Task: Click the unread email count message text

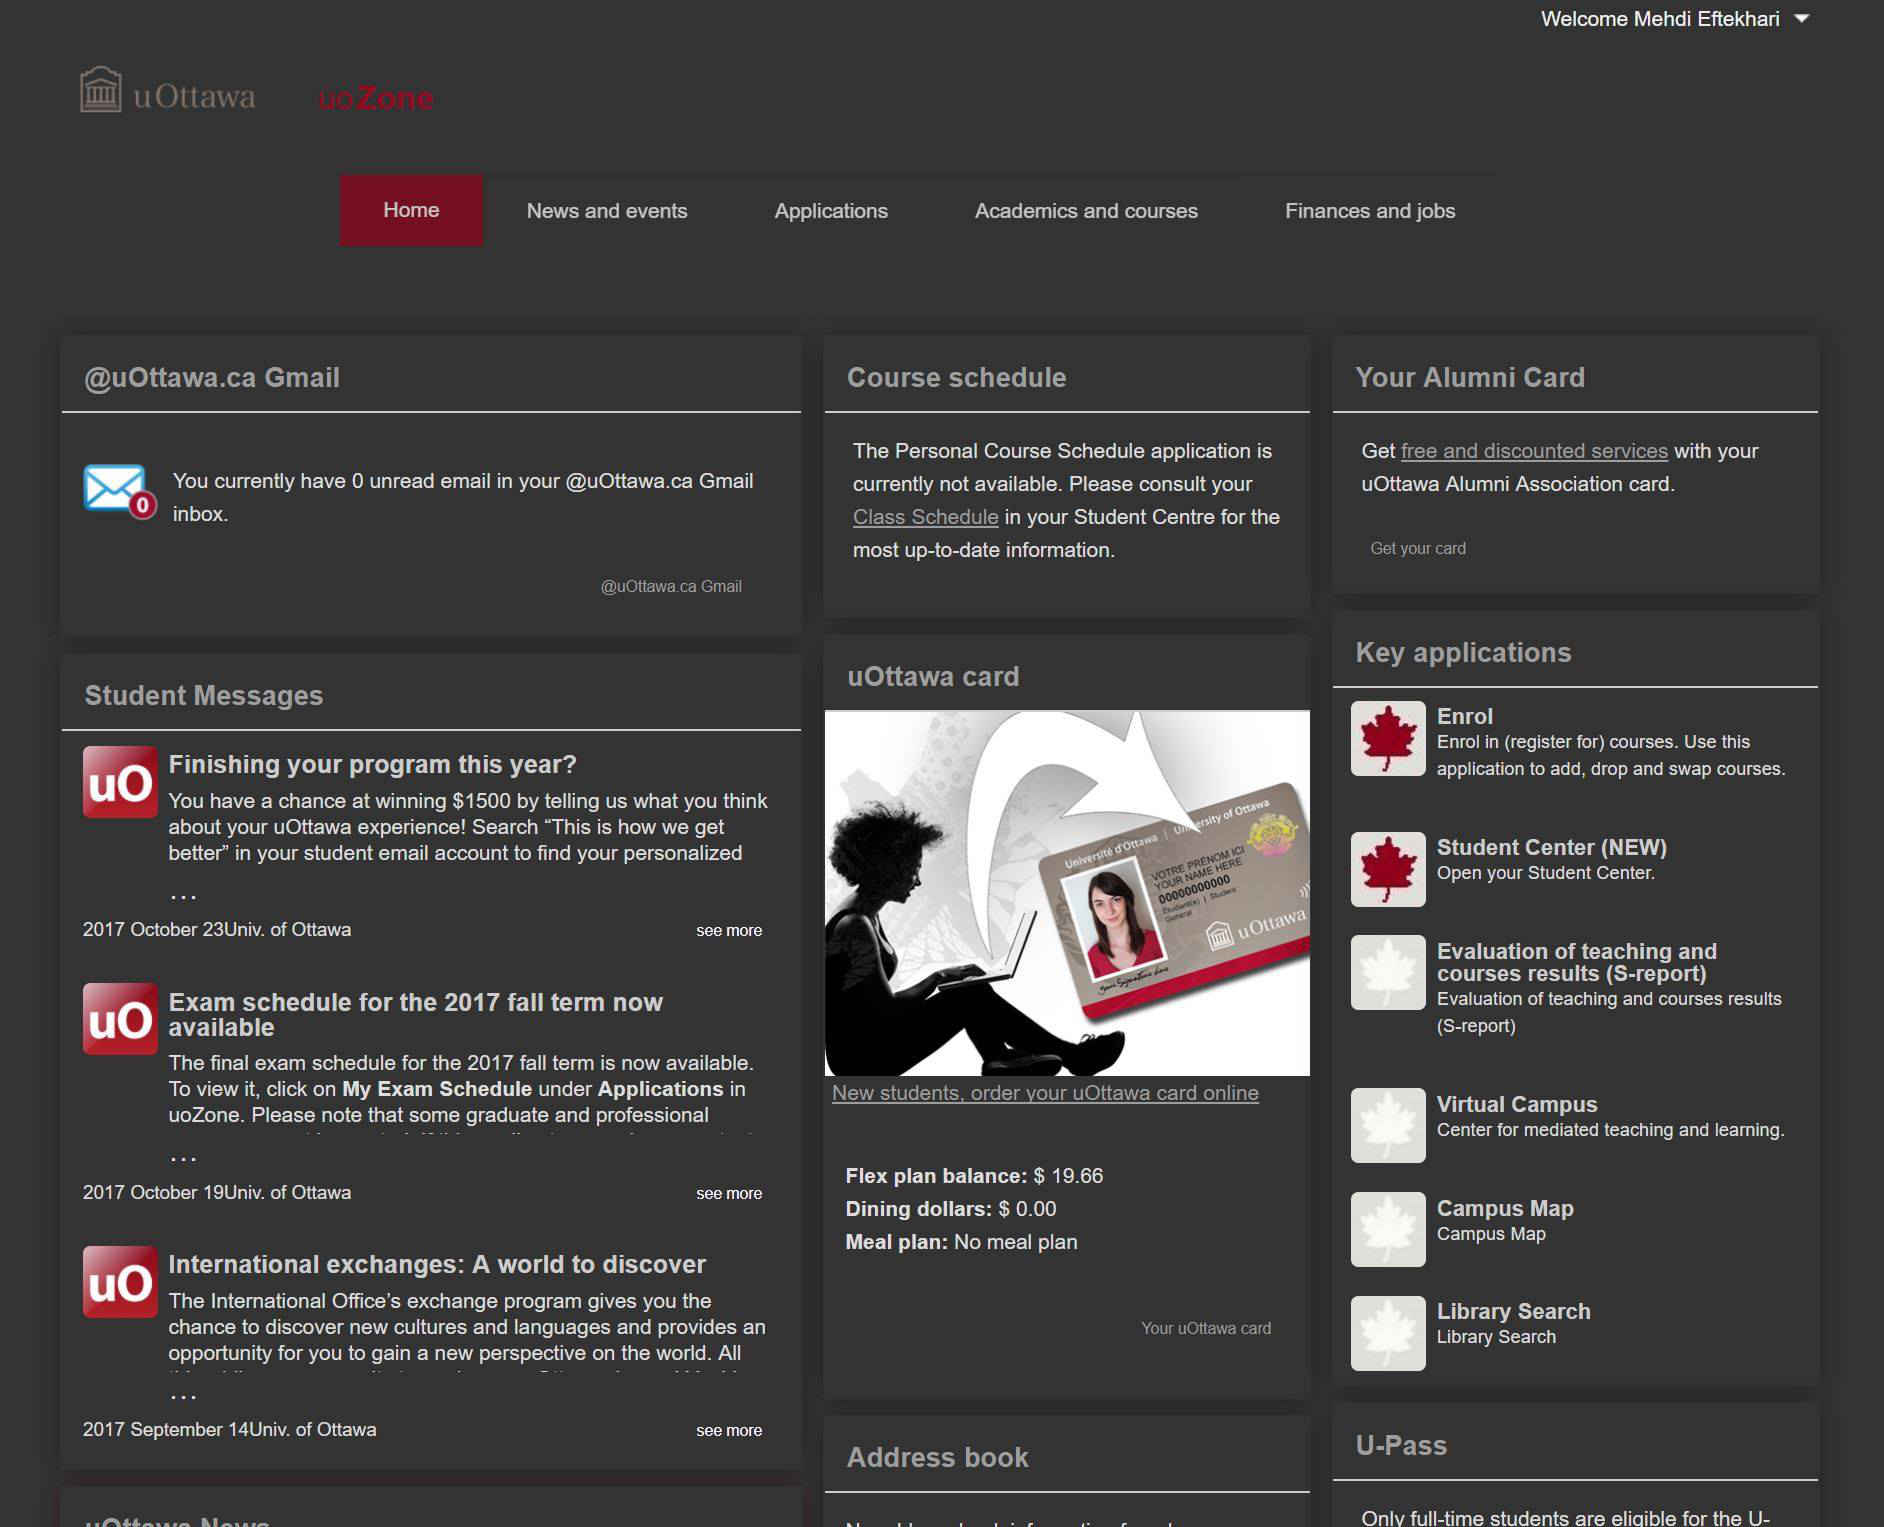Action: click(463, 498)
